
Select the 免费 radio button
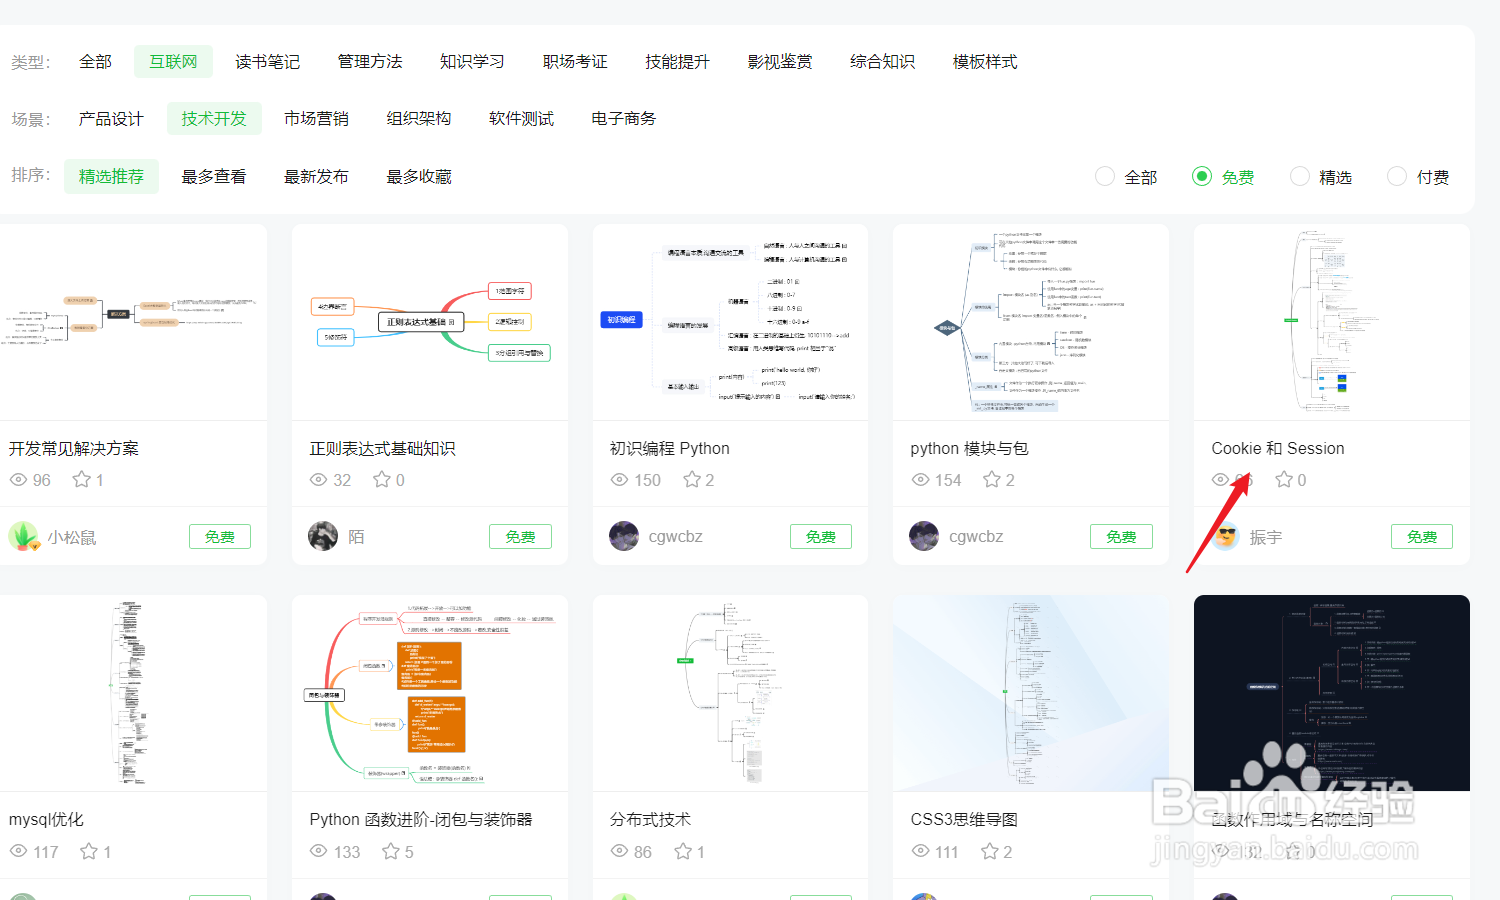[1202, 176]
